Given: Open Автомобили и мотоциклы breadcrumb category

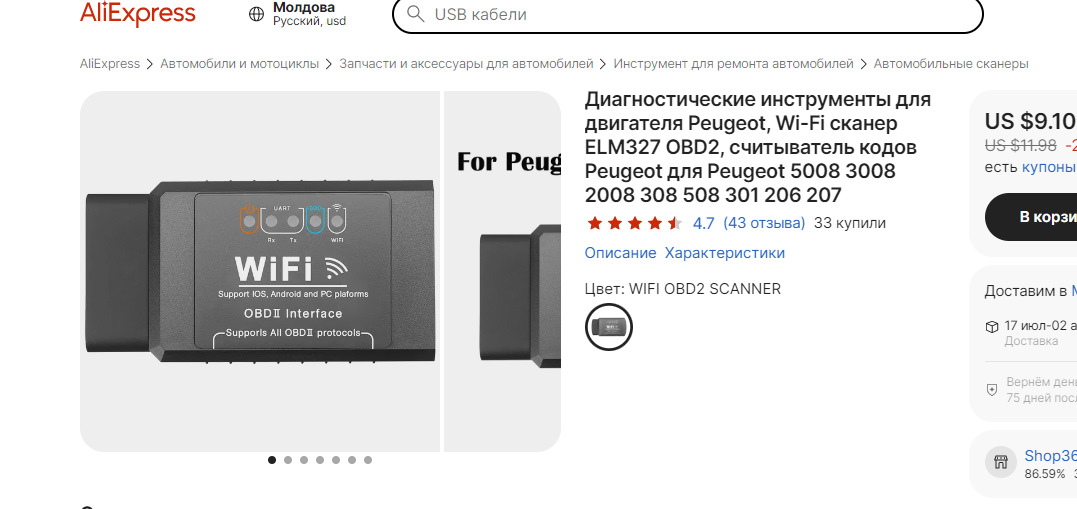Looking at the screenshot, I should coord(240,64).
